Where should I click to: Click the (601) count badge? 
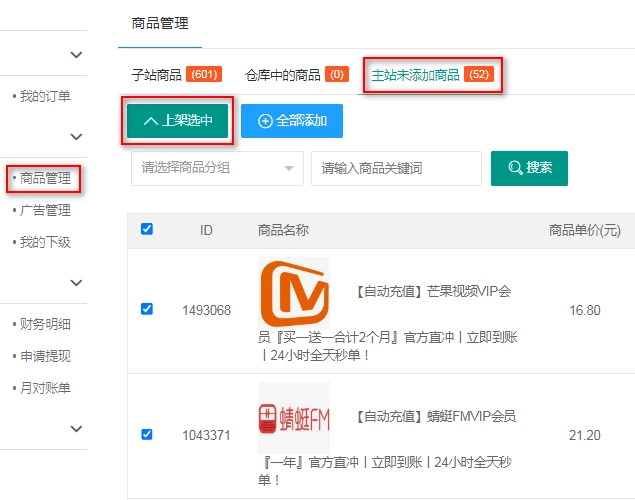click(x=204, y=74)
